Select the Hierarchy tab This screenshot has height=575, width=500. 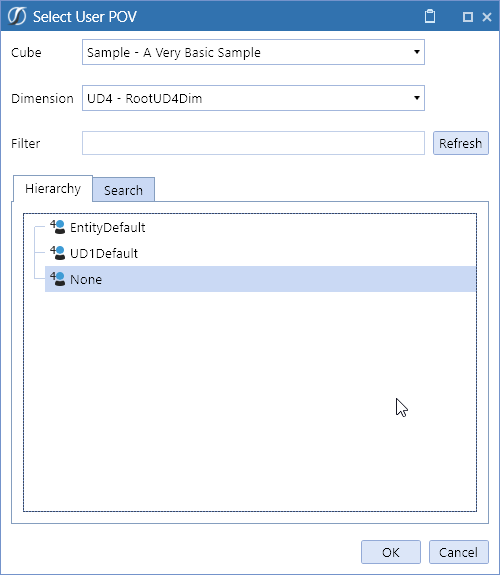tap(53, 188)
